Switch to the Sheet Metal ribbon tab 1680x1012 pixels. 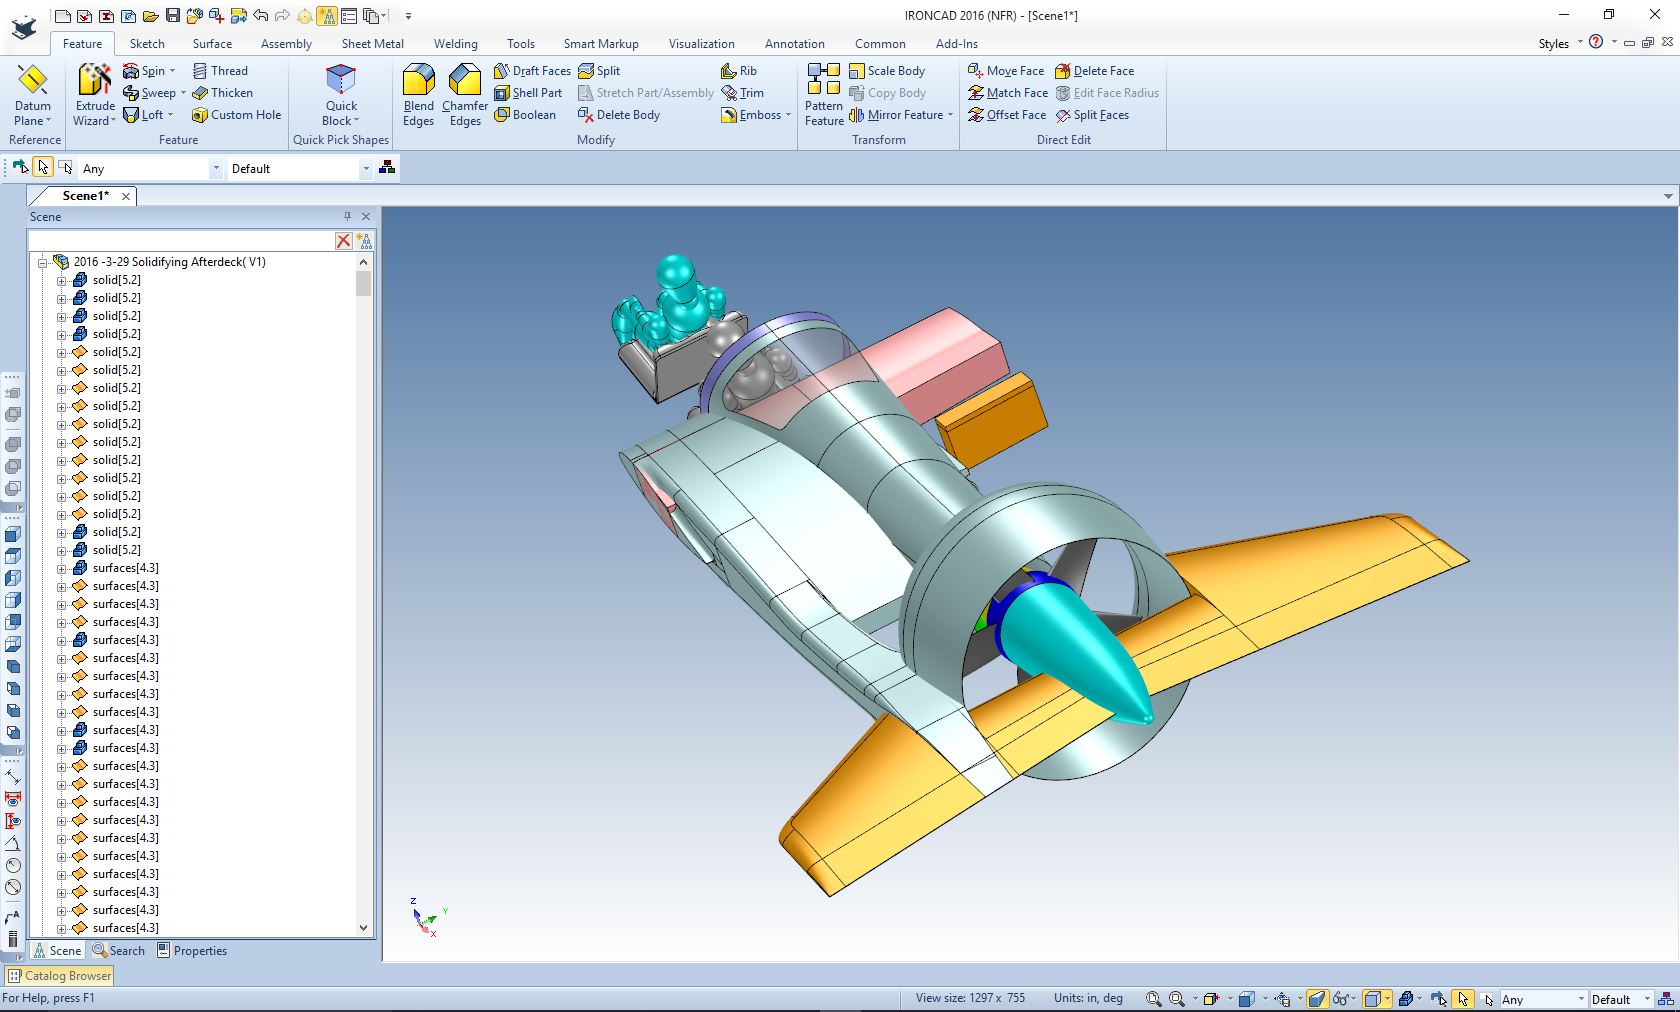372,43
